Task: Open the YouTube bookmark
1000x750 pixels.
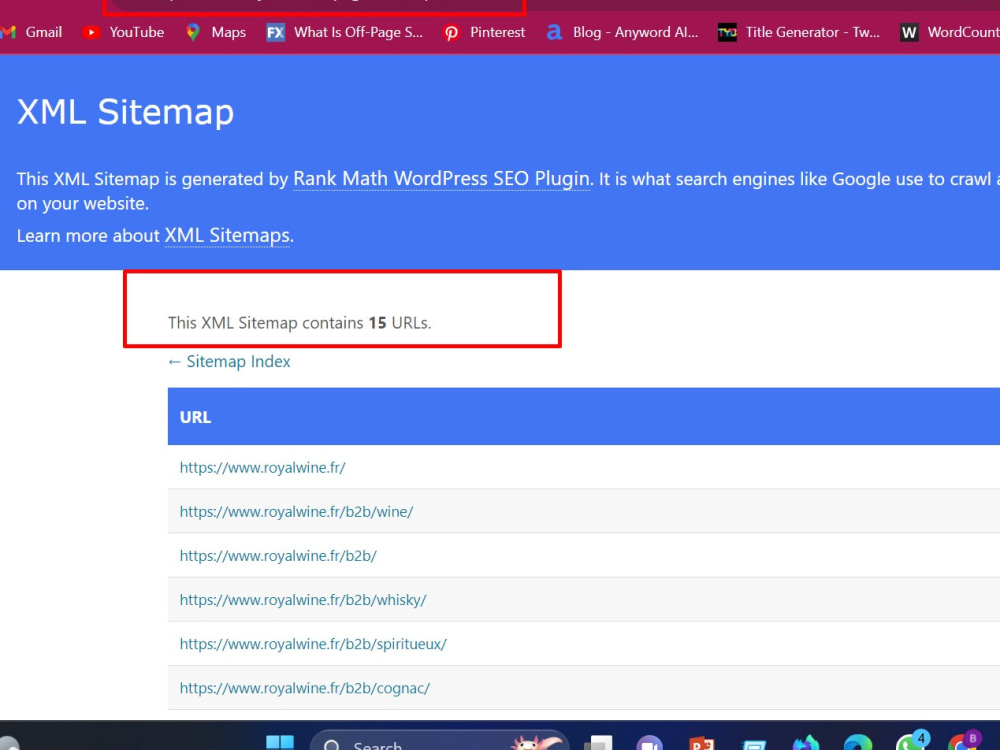Action: tap(124, 32)
